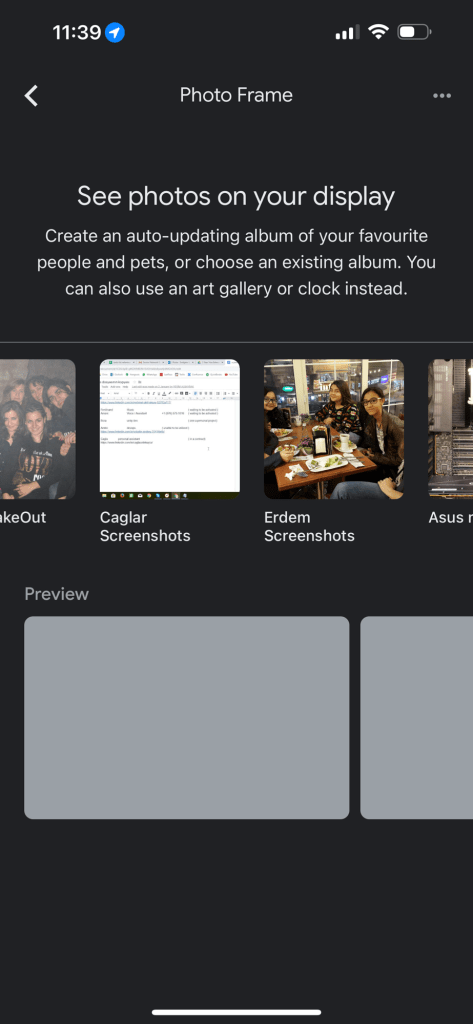The height and width of the screenshot is (1024, 473).
Task: Tap the 11:39 clock in status bar
Action: [76, 32]
